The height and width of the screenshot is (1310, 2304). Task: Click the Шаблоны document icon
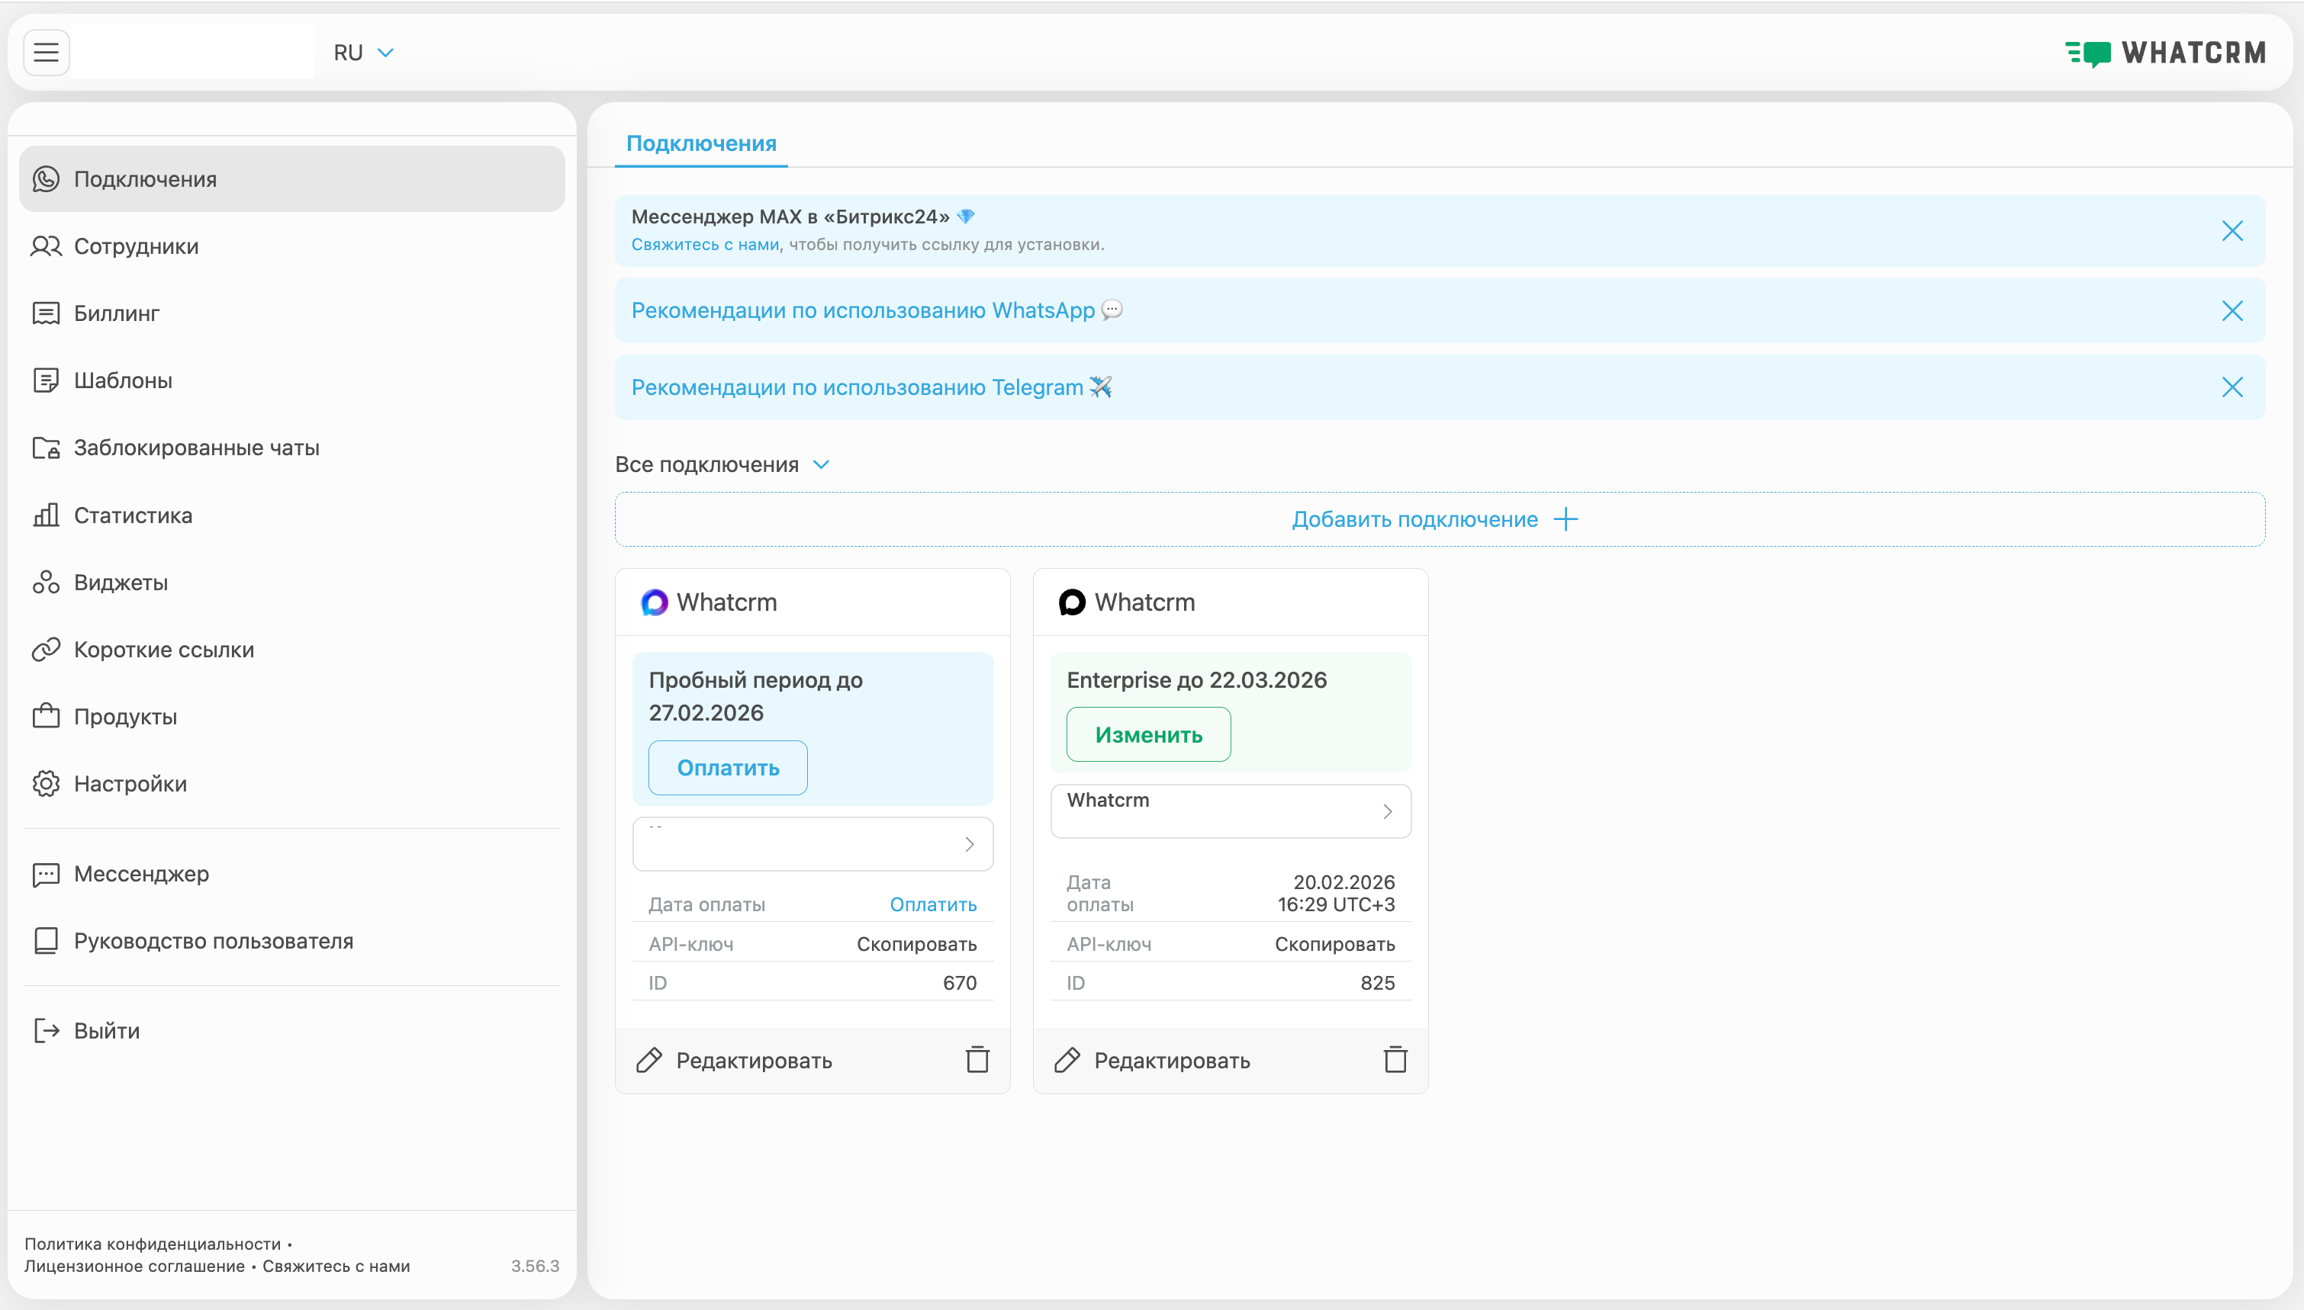[x=46, y=380]
